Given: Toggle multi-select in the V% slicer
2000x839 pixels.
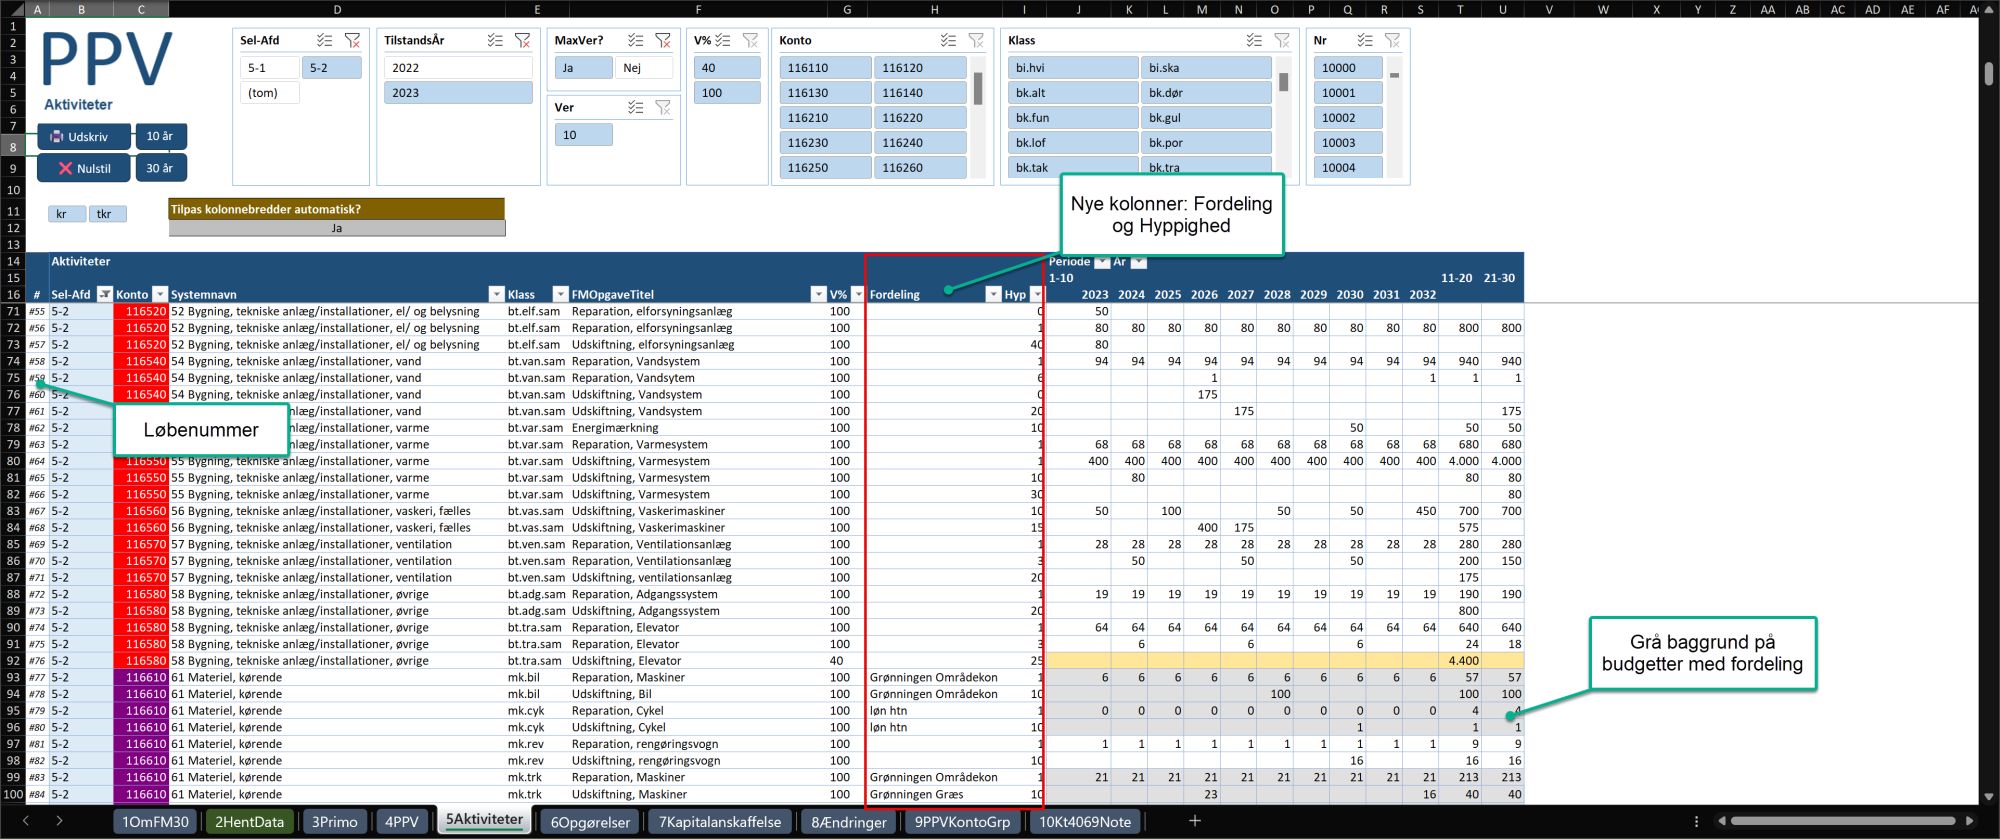Looking at the screenshot, I should click(723, 40).
